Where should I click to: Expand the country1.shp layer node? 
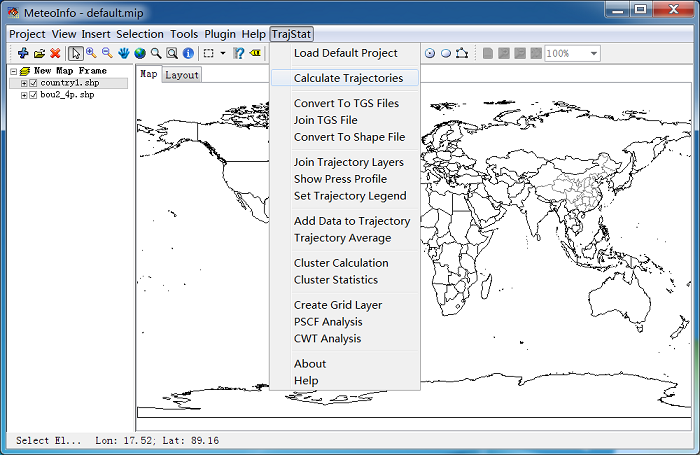tap(24, 83)
